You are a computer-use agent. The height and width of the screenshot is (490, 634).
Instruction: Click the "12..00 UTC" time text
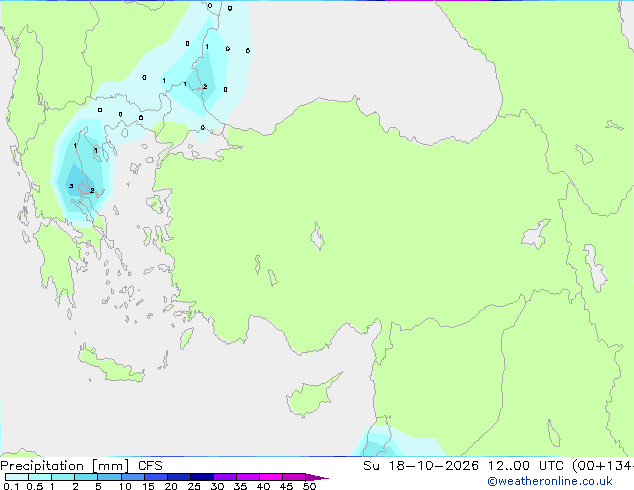coord(525,466)
